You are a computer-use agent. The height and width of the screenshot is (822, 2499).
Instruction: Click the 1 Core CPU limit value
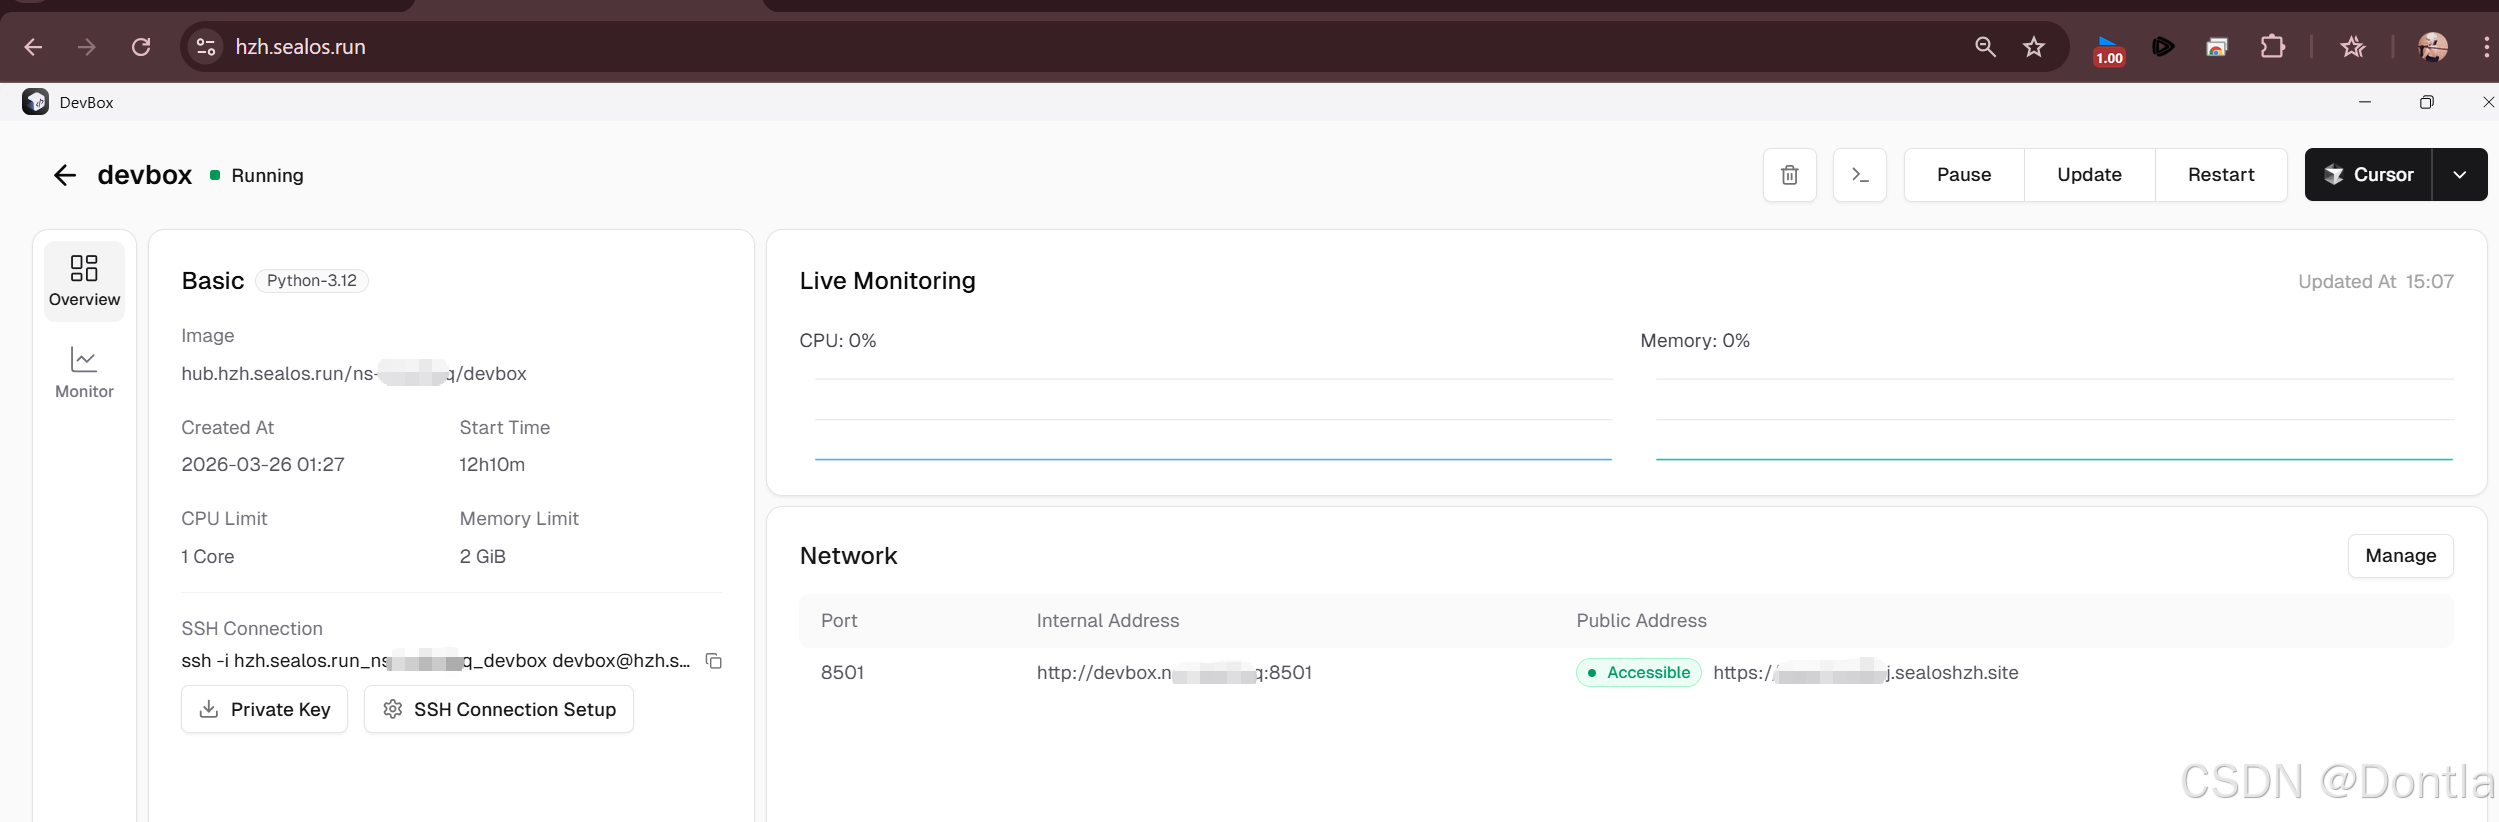pyautogui.click(x=208, y=557)
